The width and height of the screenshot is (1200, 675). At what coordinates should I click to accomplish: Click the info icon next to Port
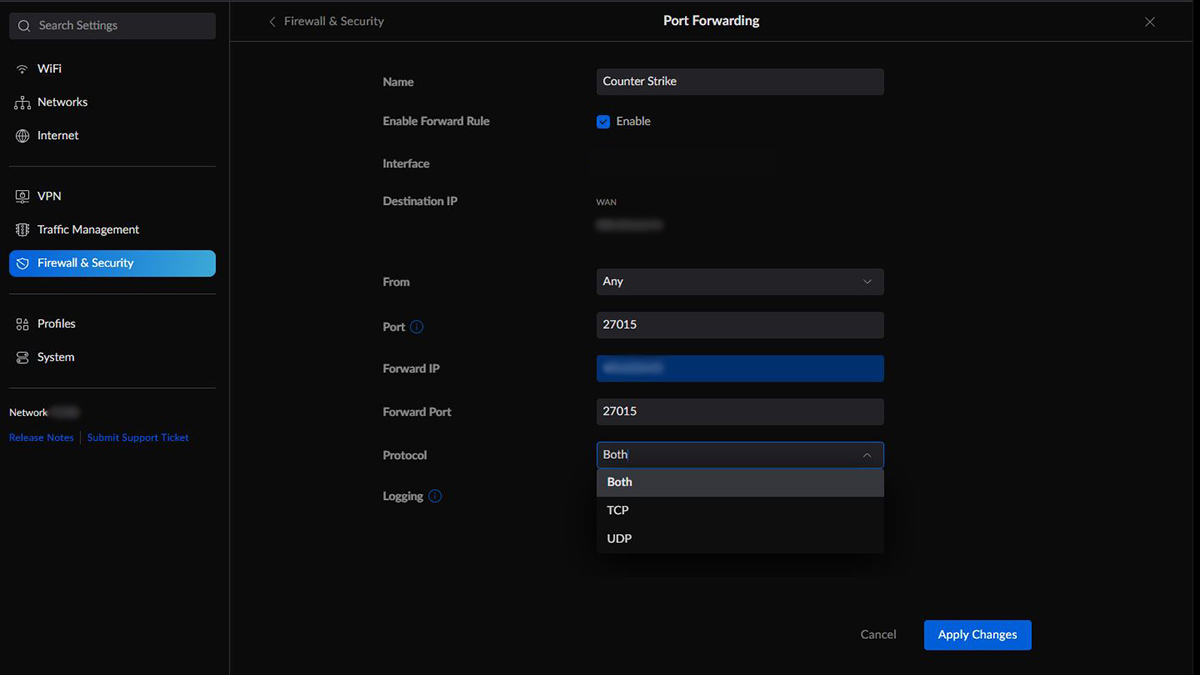pos(418,327)
